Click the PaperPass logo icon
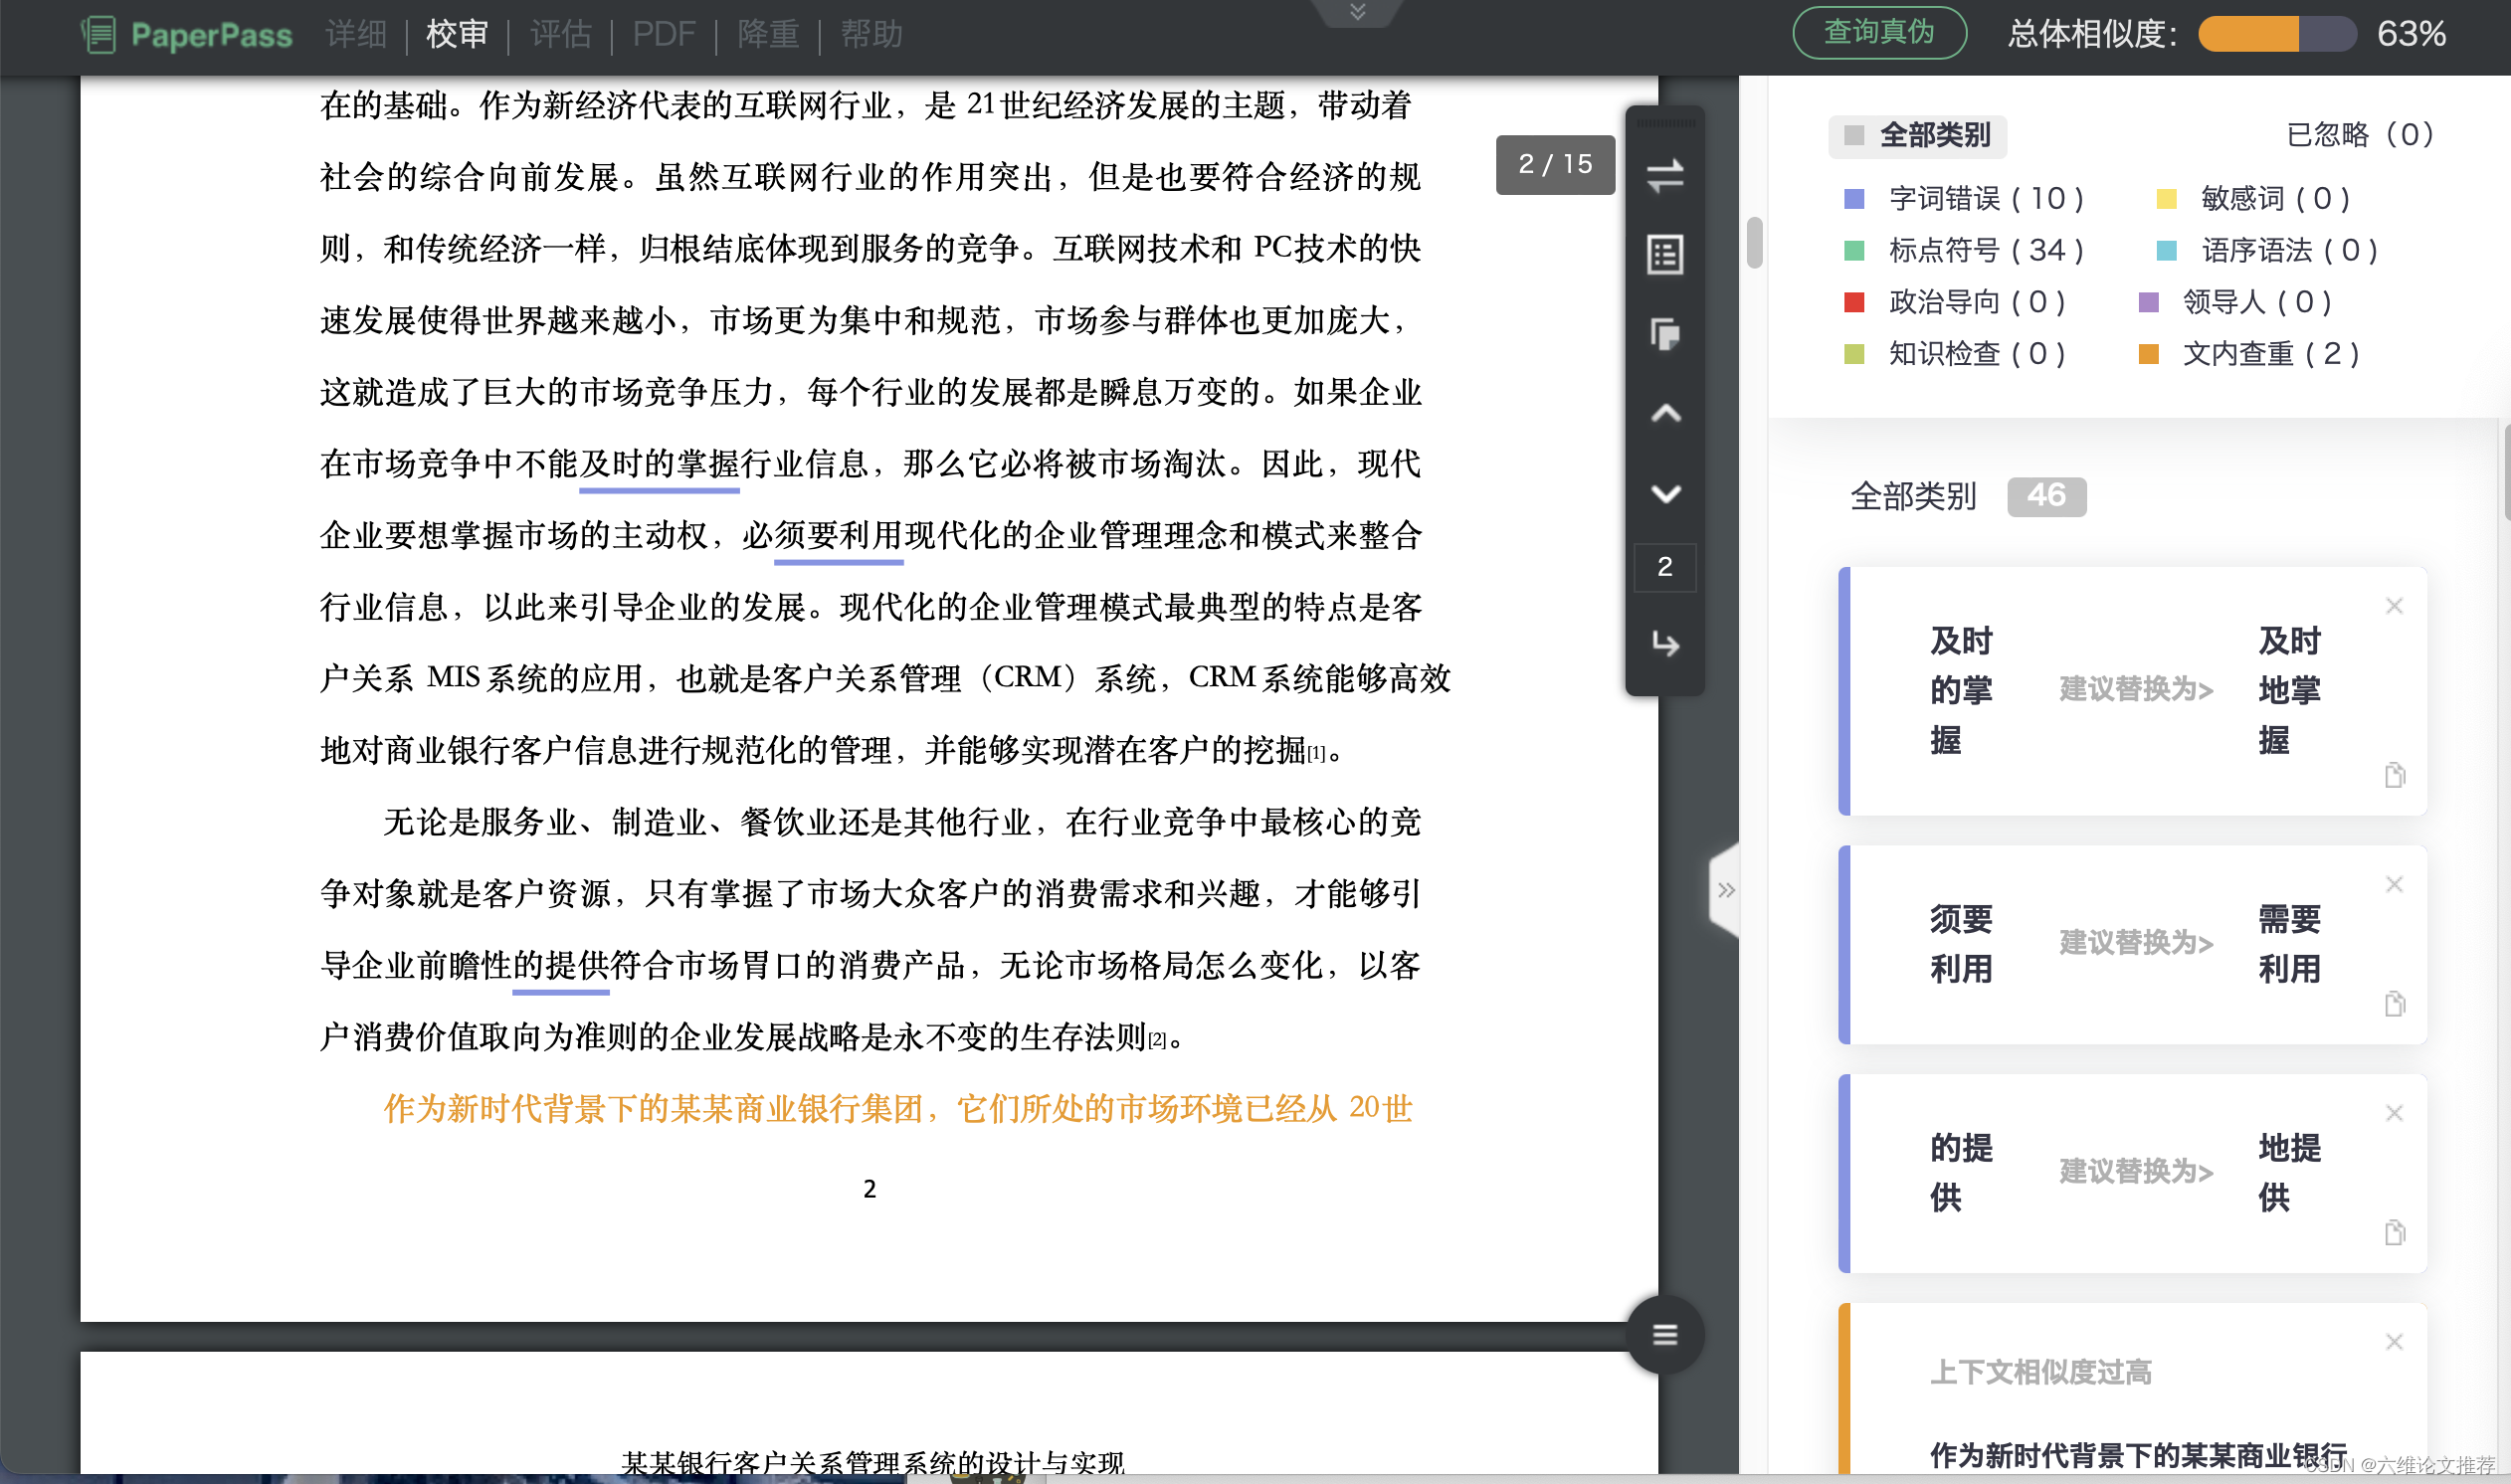This screenshot has height=1484, width=2511. click(98, 35)
